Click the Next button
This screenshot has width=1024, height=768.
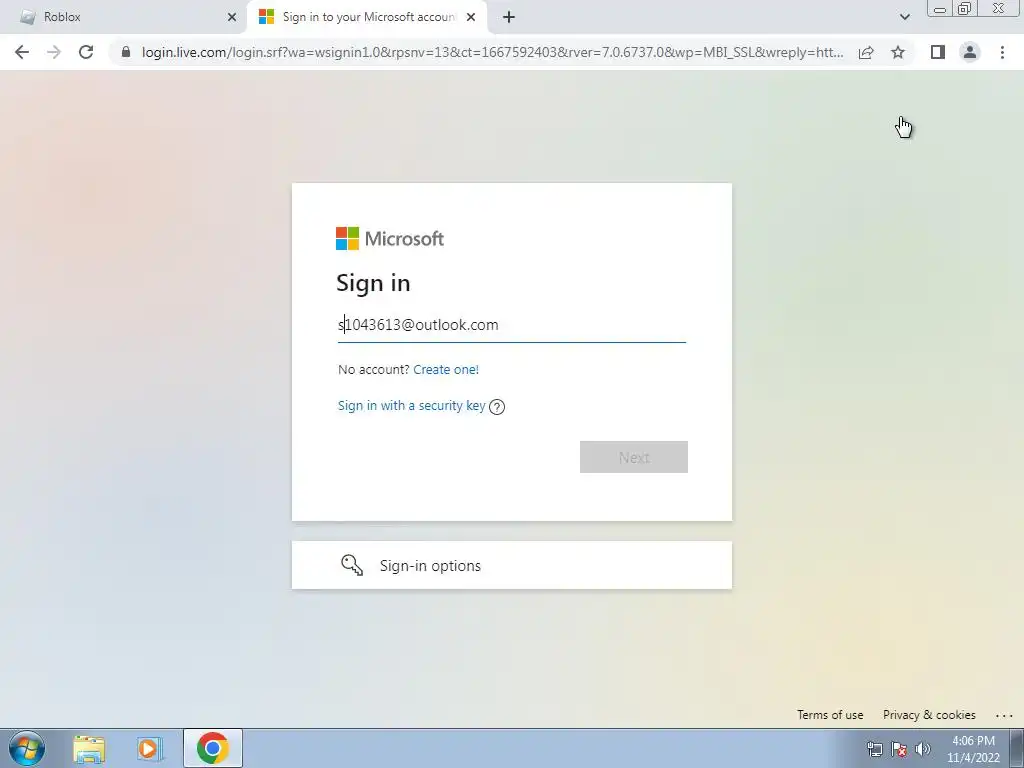click(633, 457)
